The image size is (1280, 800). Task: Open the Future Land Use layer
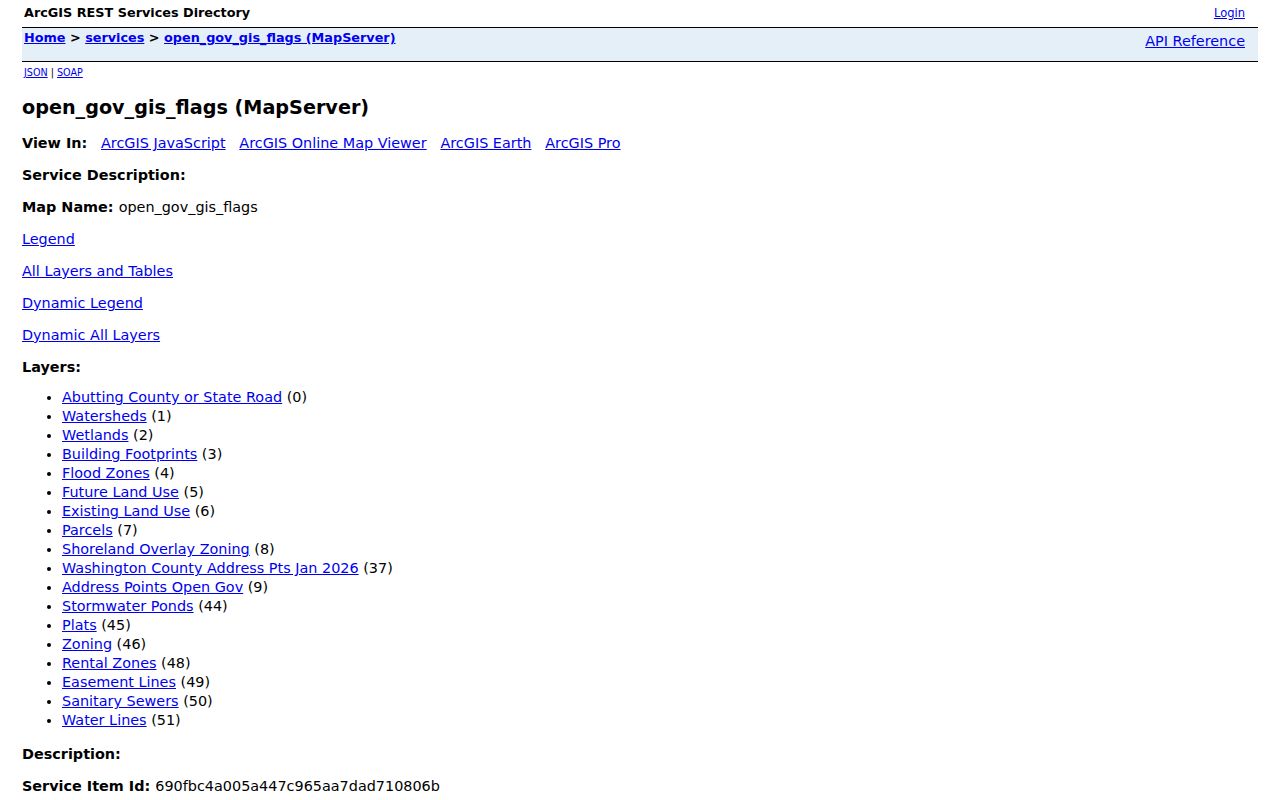[120, 492]
